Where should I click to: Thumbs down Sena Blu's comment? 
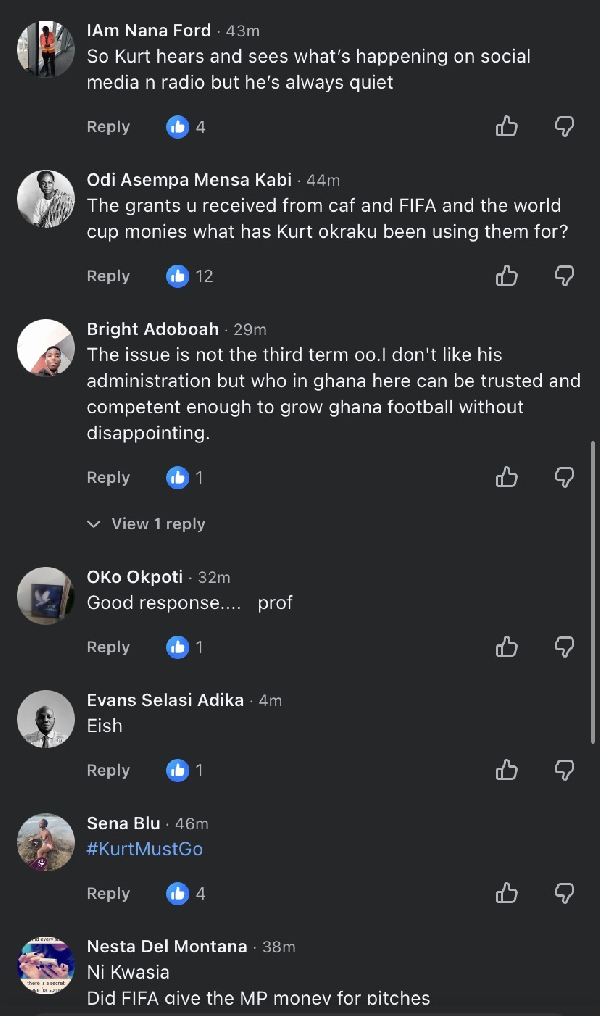[564, 894]
